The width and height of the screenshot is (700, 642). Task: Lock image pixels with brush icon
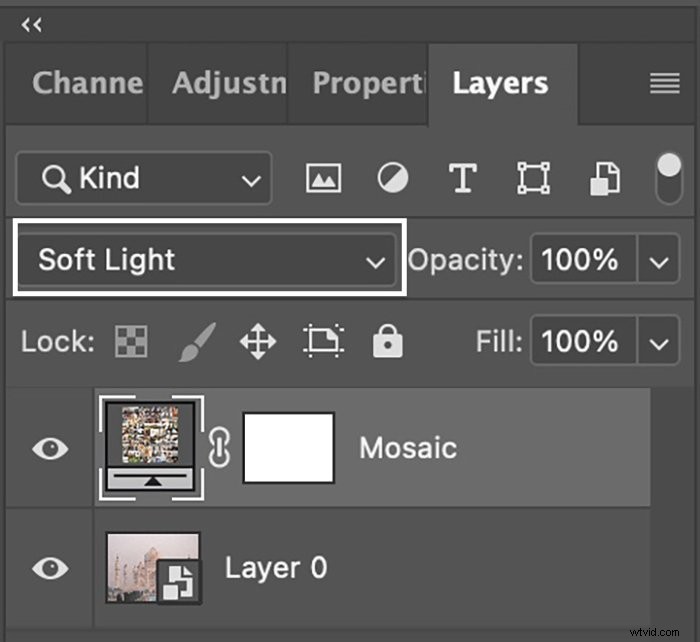[x=197, y=342]
